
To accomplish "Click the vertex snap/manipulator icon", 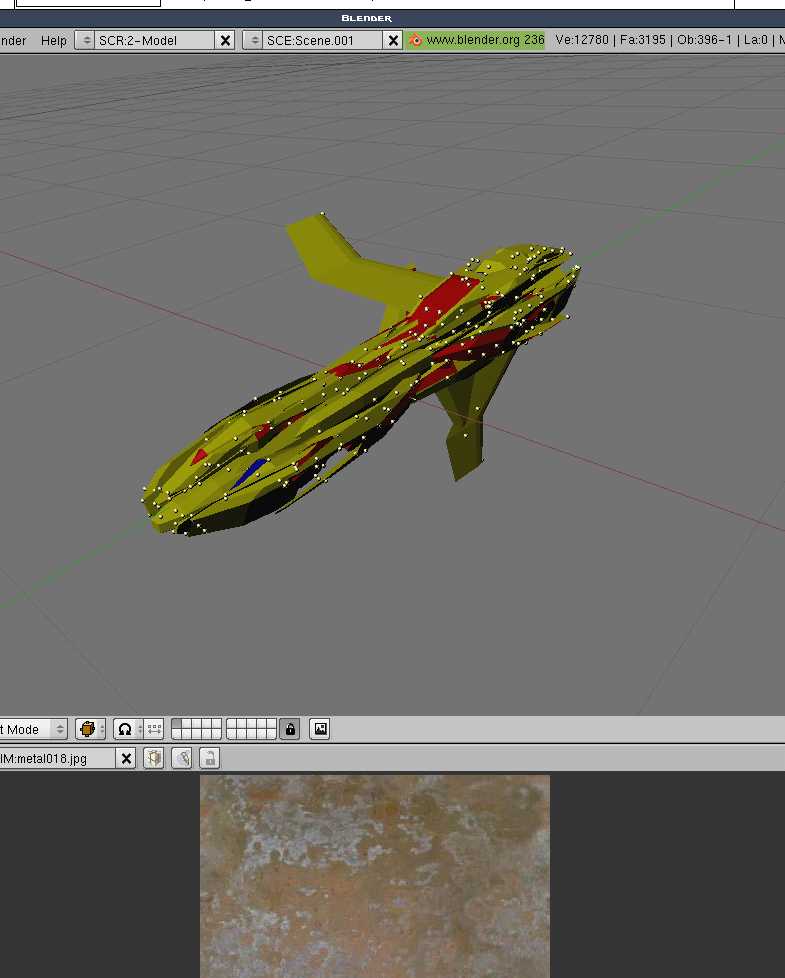I will tap(154, 729).
